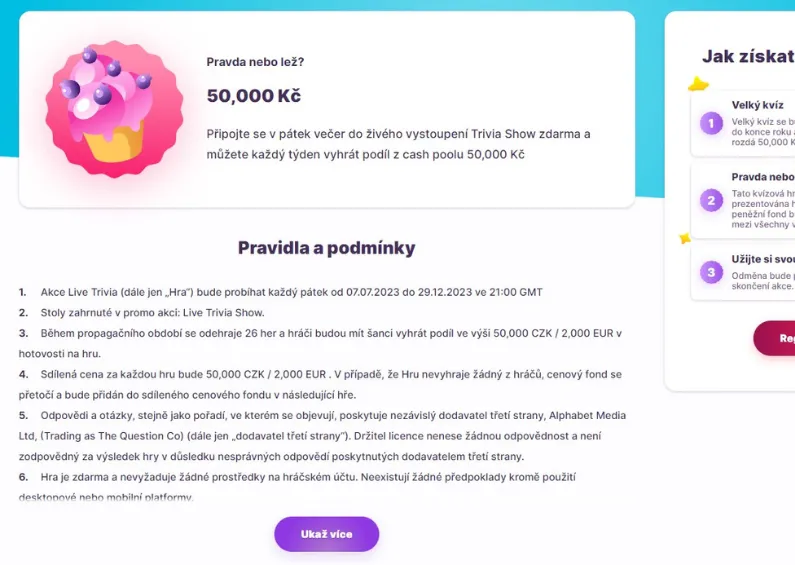
Task: Click the 50,000 Kč prize amount
Action: click(254, 95)
